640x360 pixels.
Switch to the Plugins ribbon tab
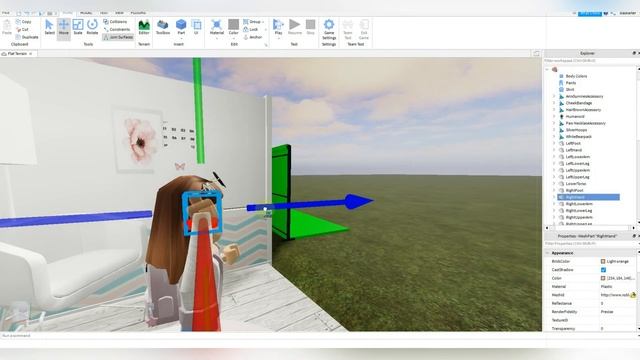pyautogui.click(x=138, y=13)
